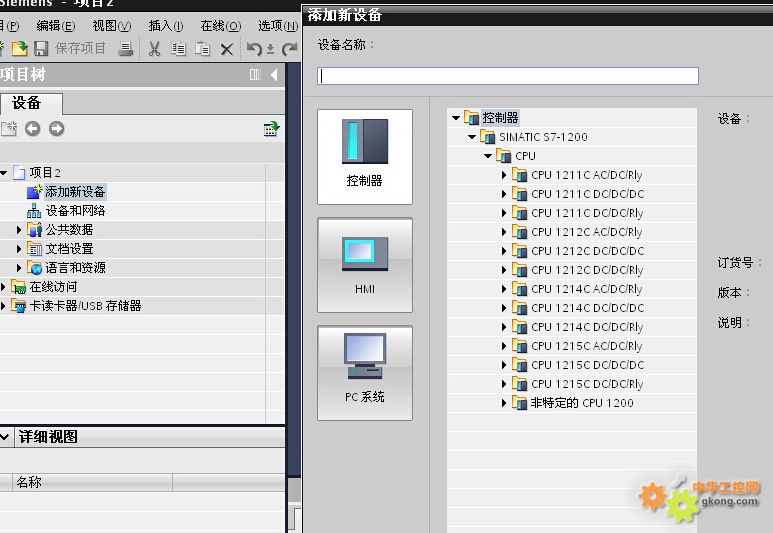Click the save project disk icon
The width and height of the screenshot is (773, 533).
pos(41,48)
